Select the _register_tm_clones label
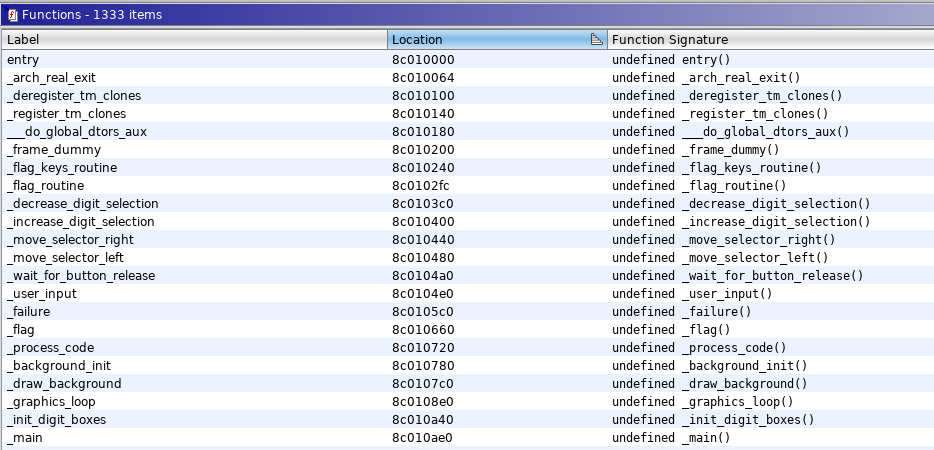The image size is (934, 450). (x=67, y=113)
